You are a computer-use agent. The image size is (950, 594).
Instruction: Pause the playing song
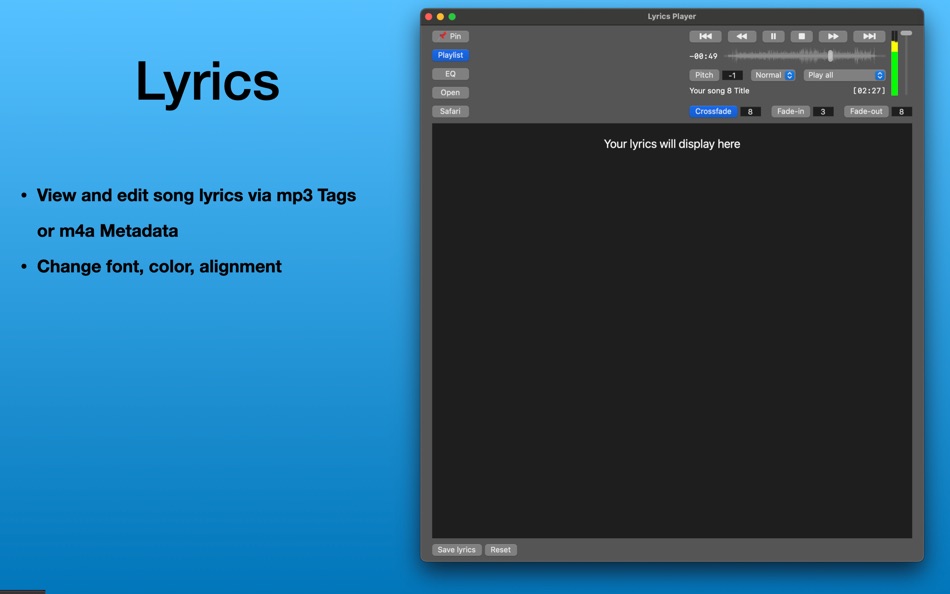tap(774, 35)
